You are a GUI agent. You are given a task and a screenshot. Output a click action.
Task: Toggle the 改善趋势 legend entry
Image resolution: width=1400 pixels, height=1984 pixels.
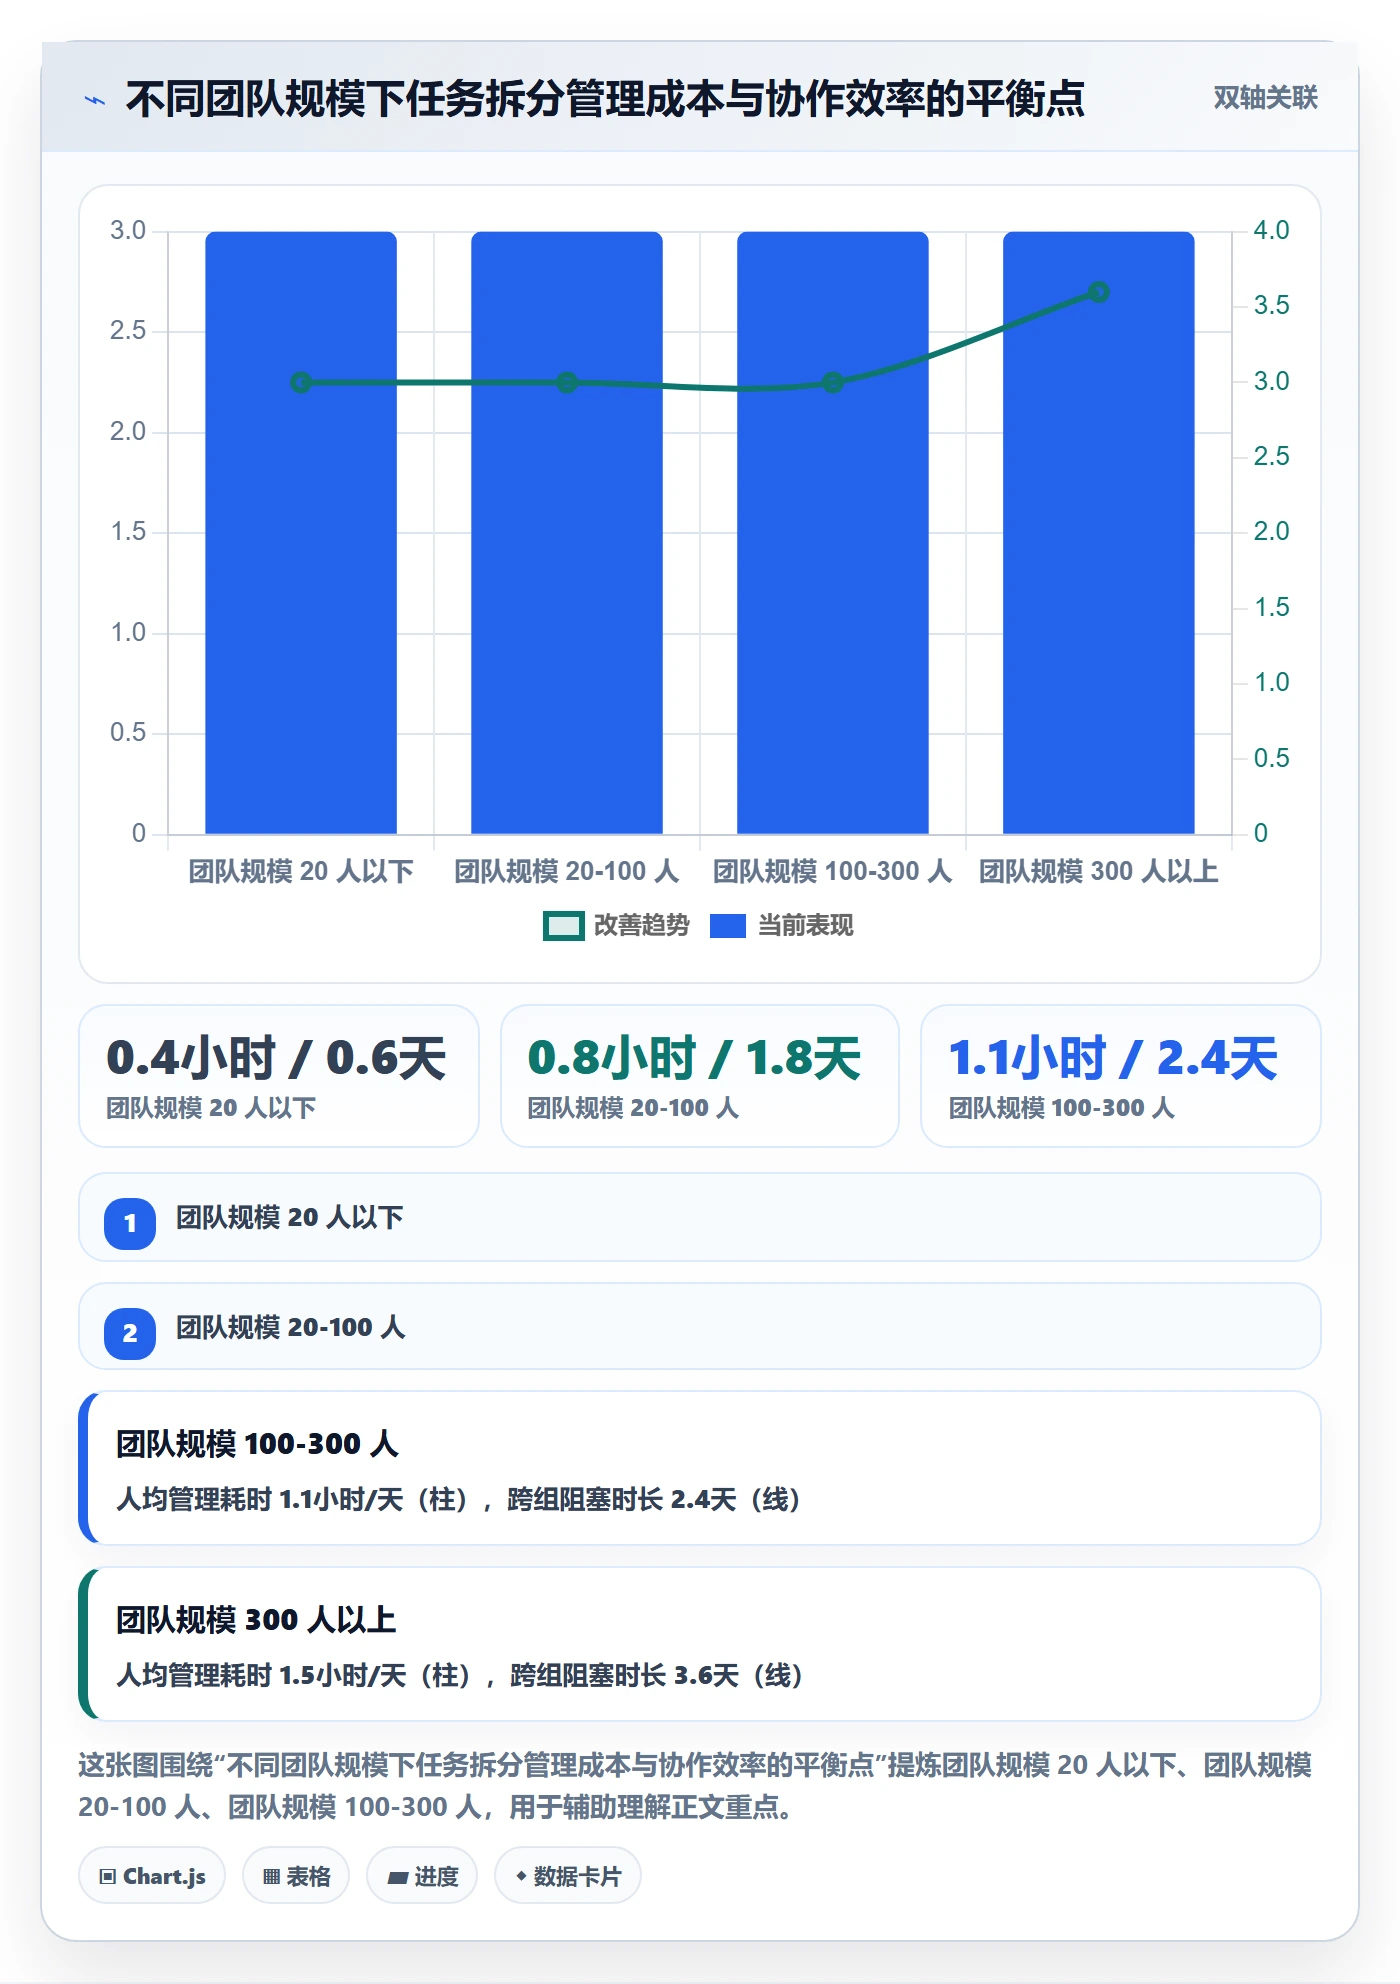point(616,926)
